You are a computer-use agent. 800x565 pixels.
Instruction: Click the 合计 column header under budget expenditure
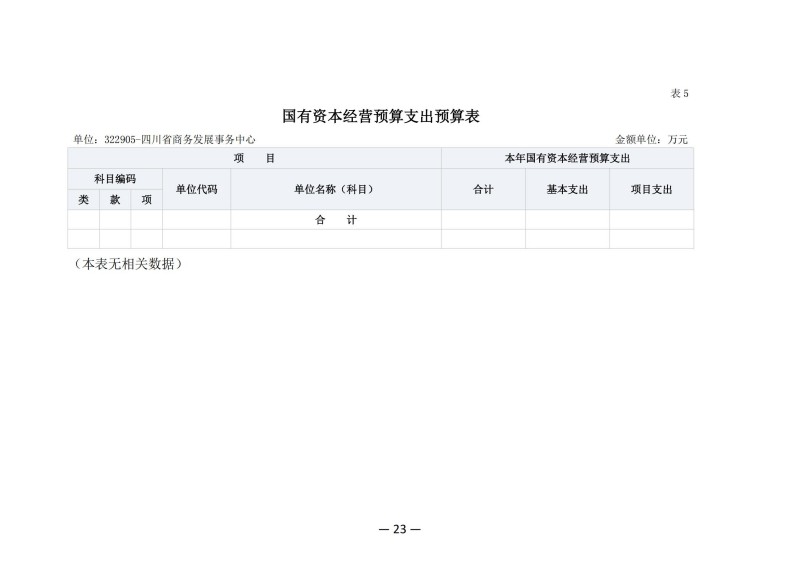point(483,189)
